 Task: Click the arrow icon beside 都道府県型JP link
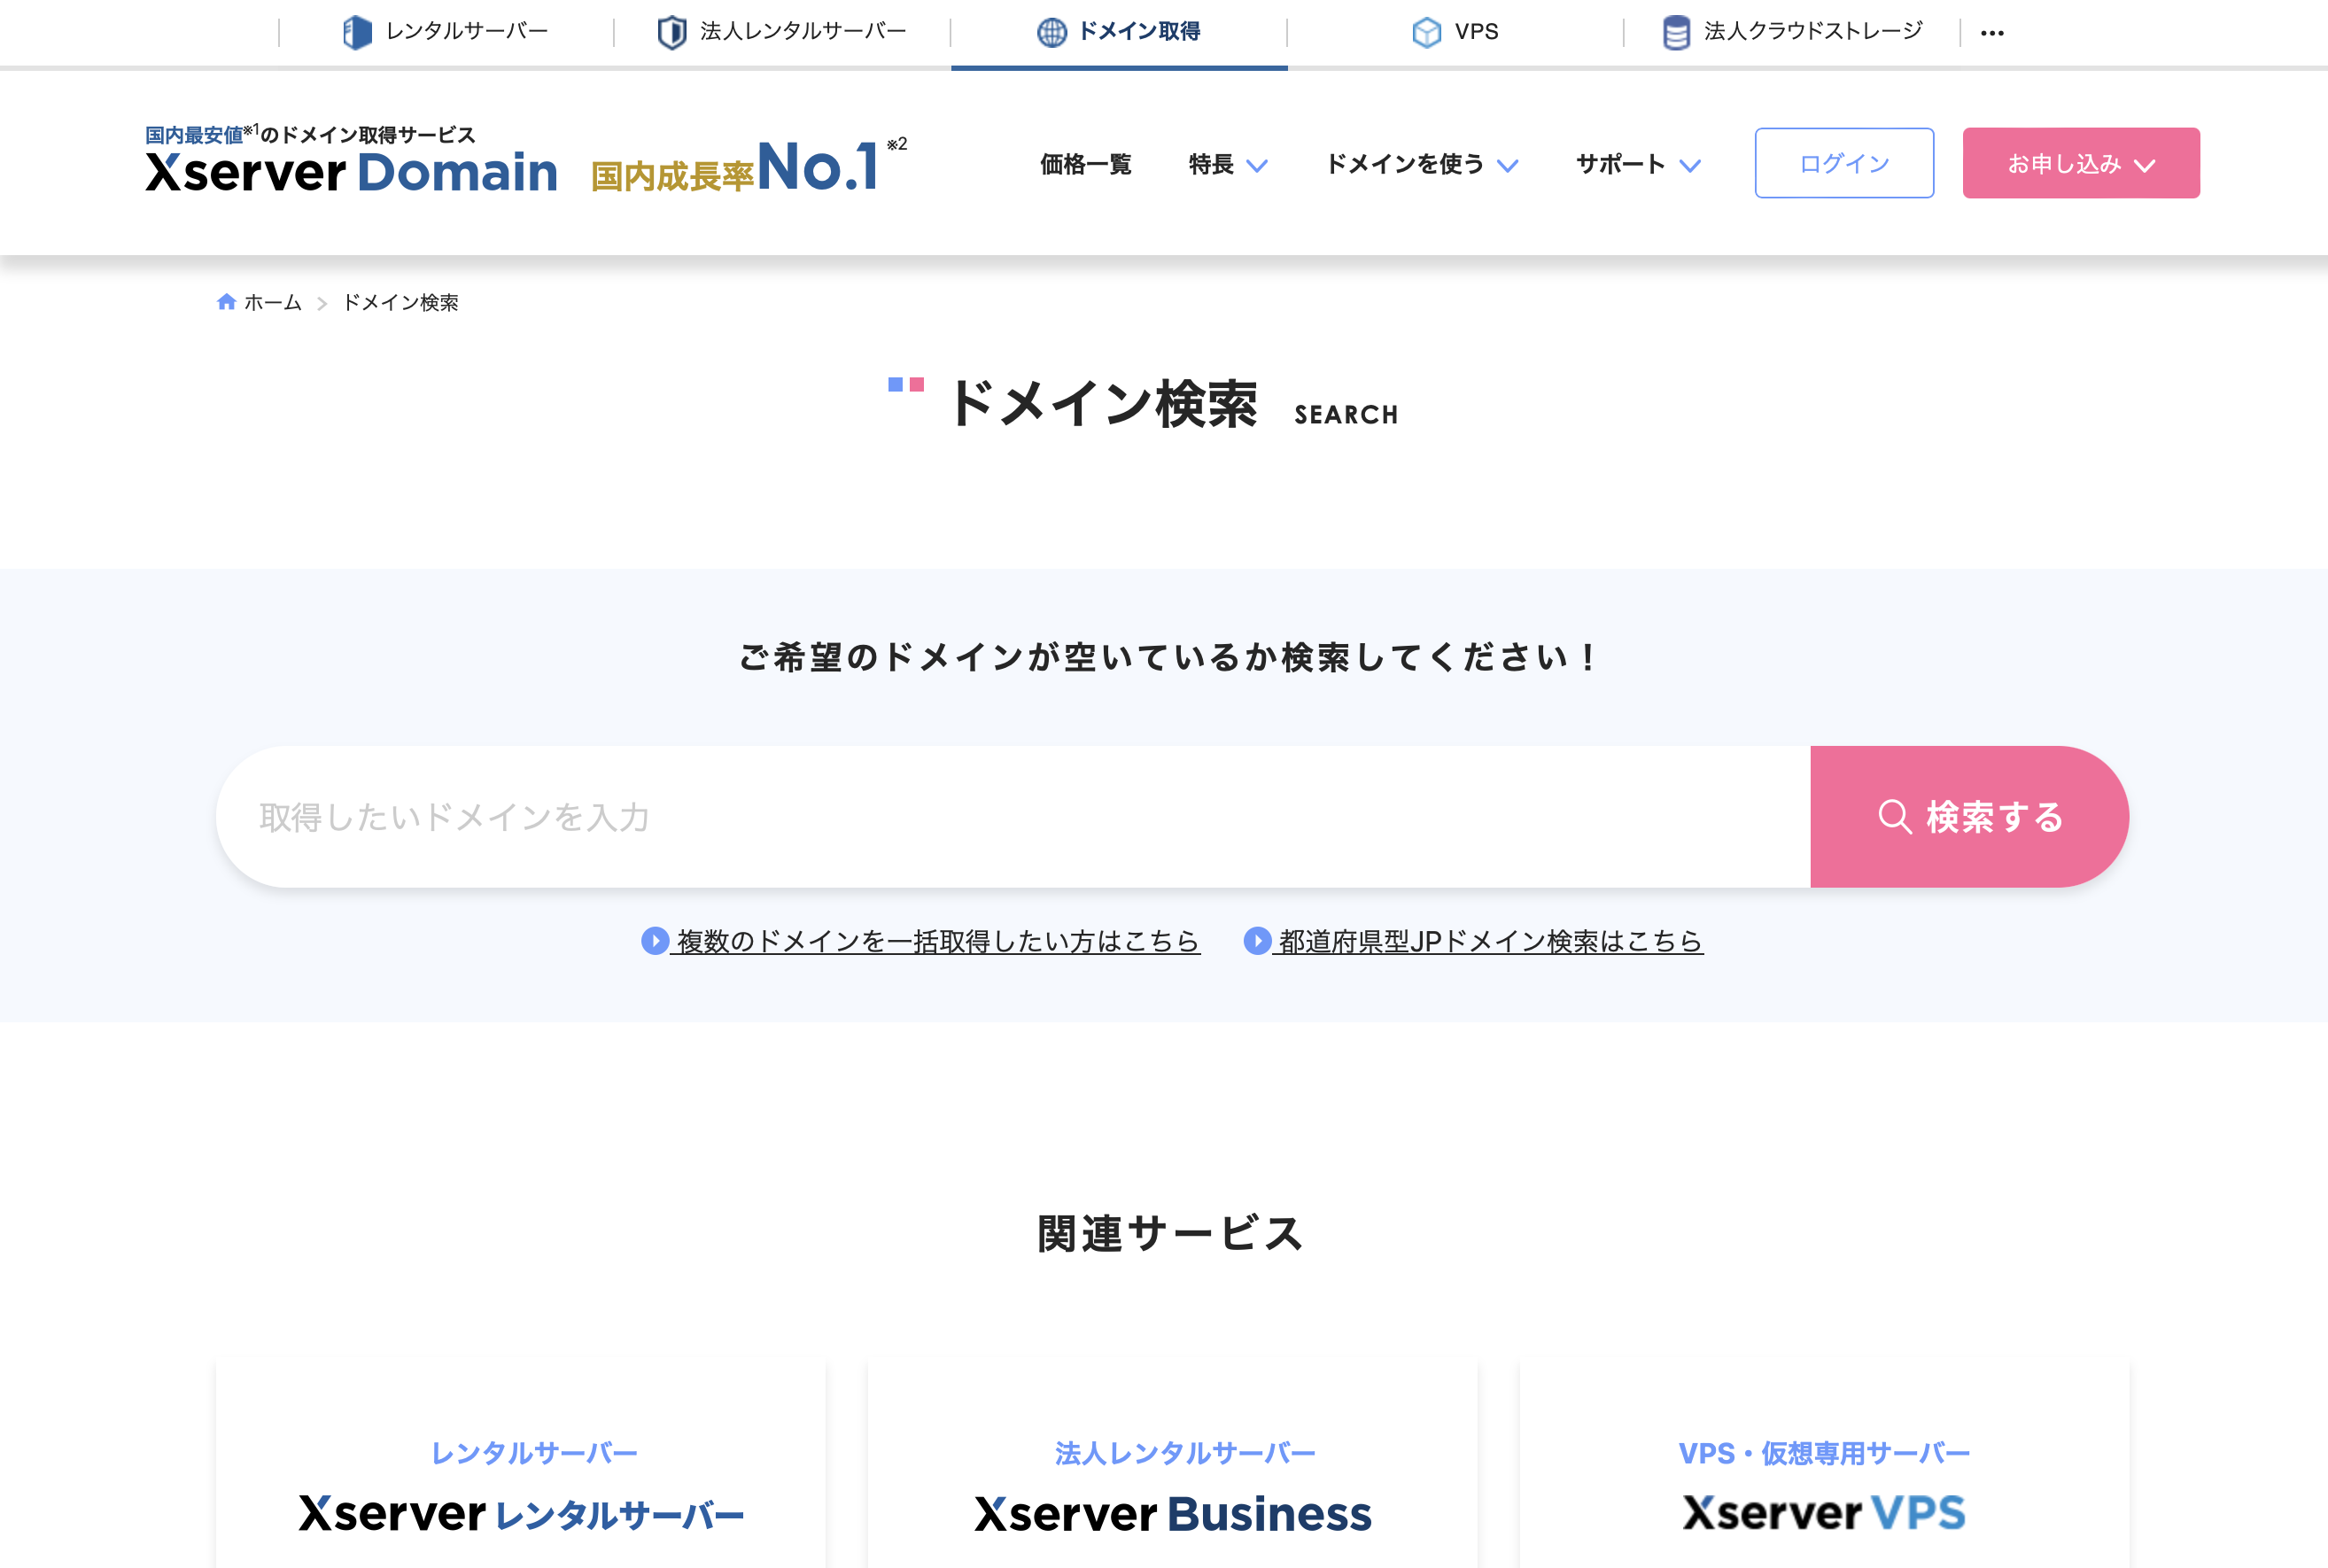tap(1257, 941)
